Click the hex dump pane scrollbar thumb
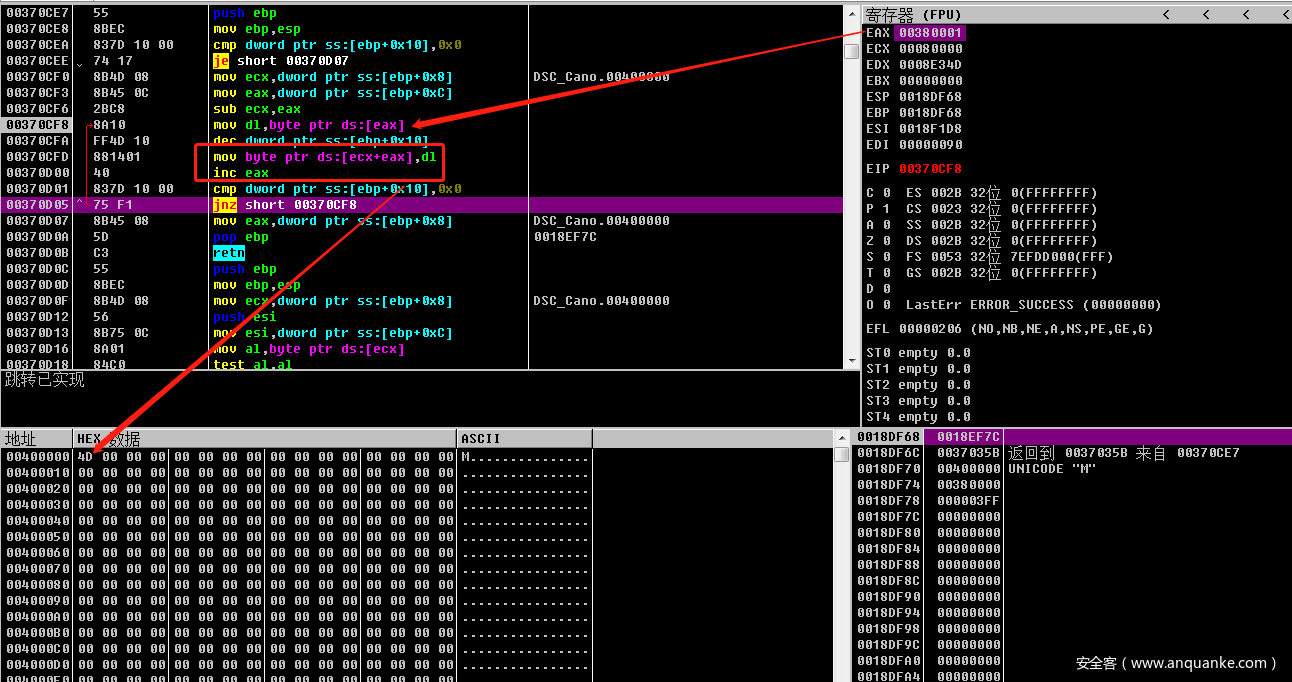This screenshot has width=1292, height=682. tap(842, 456)
